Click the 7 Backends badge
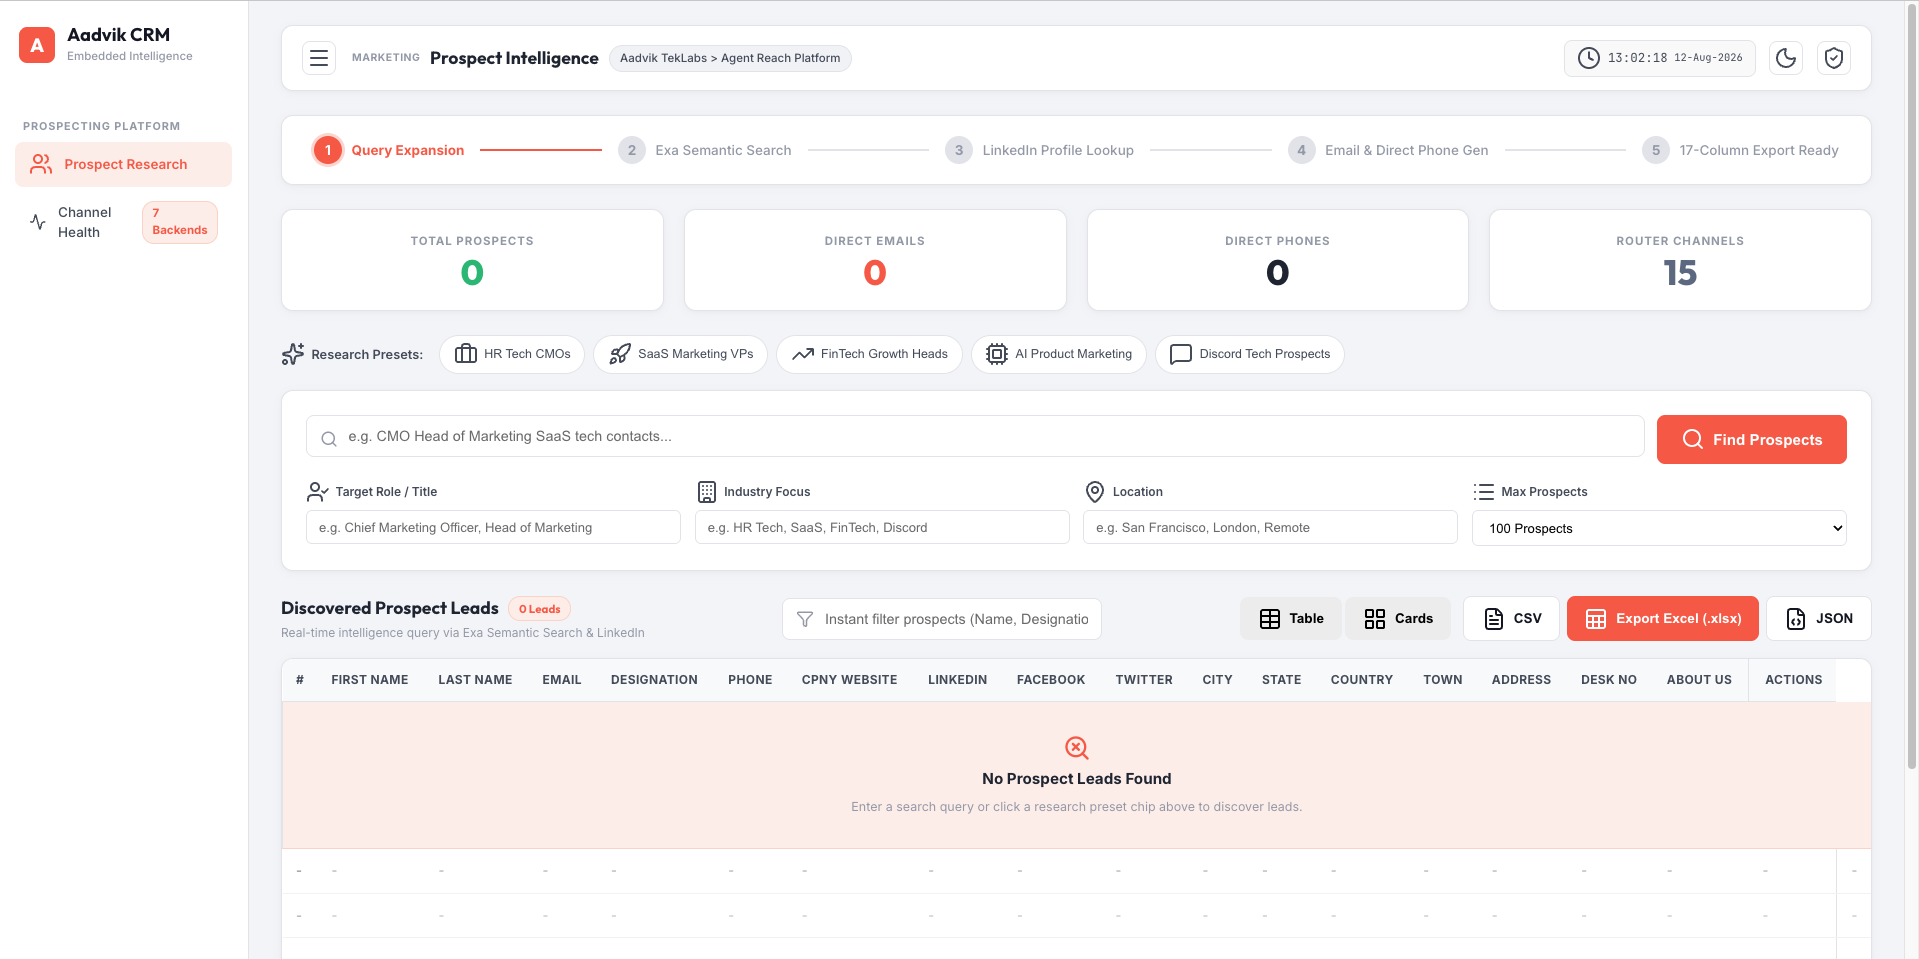1919x959 pixels. click(x=180, y=222)
